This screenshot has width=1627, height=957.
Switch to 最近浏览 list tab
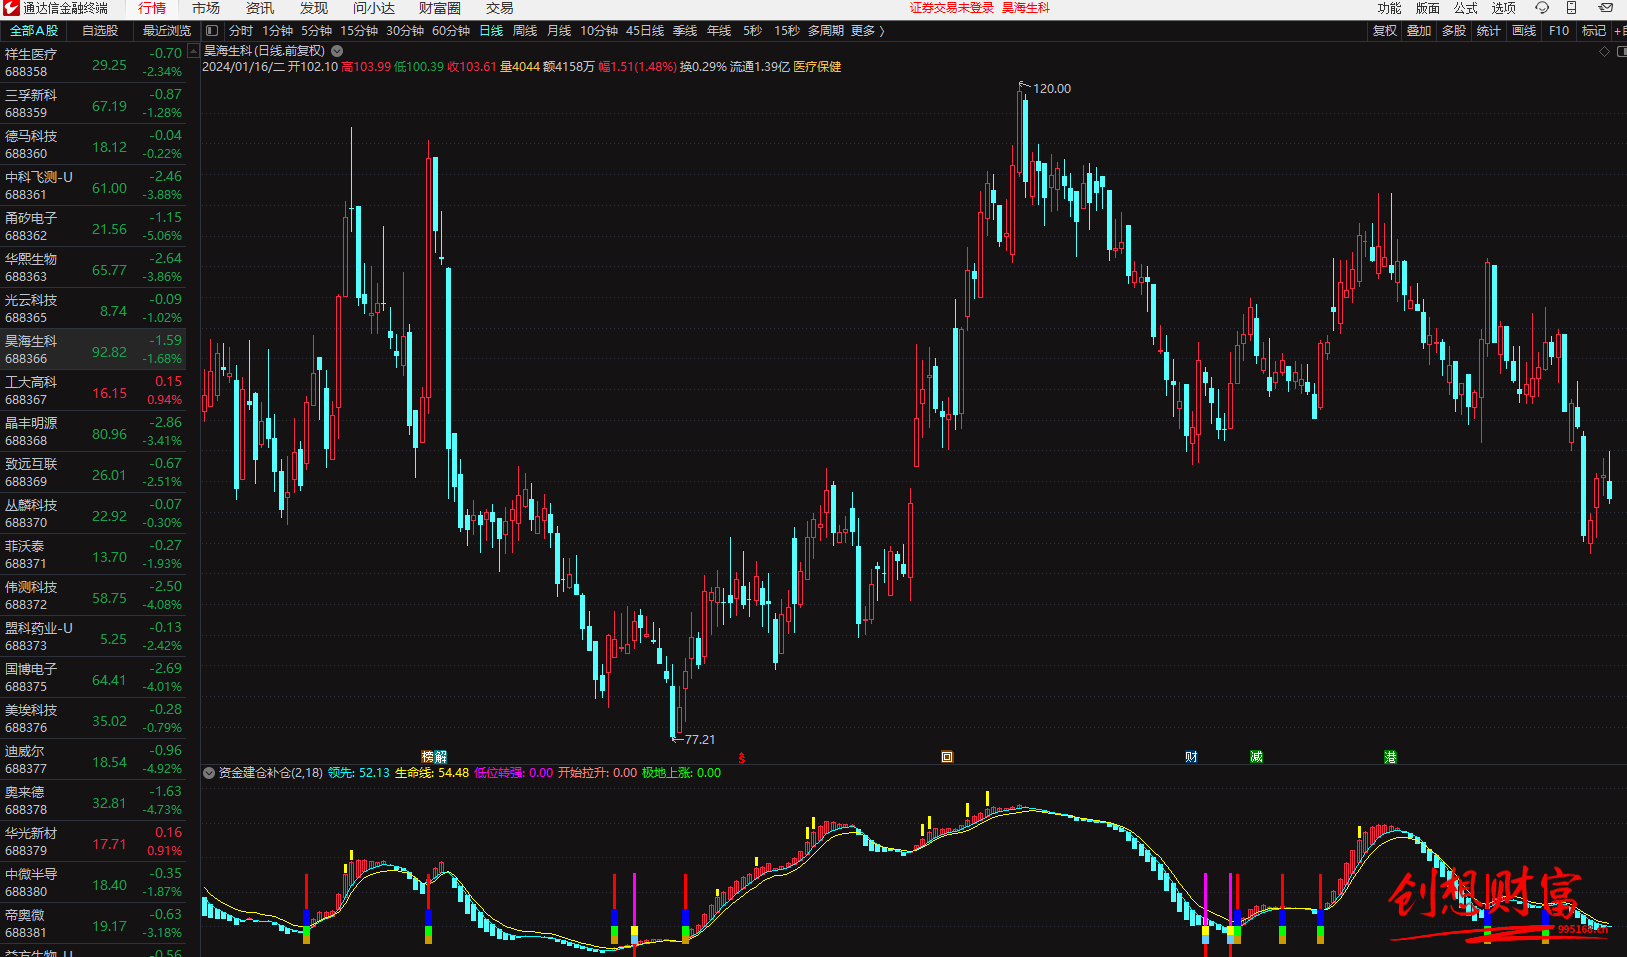tap(167, 31)
